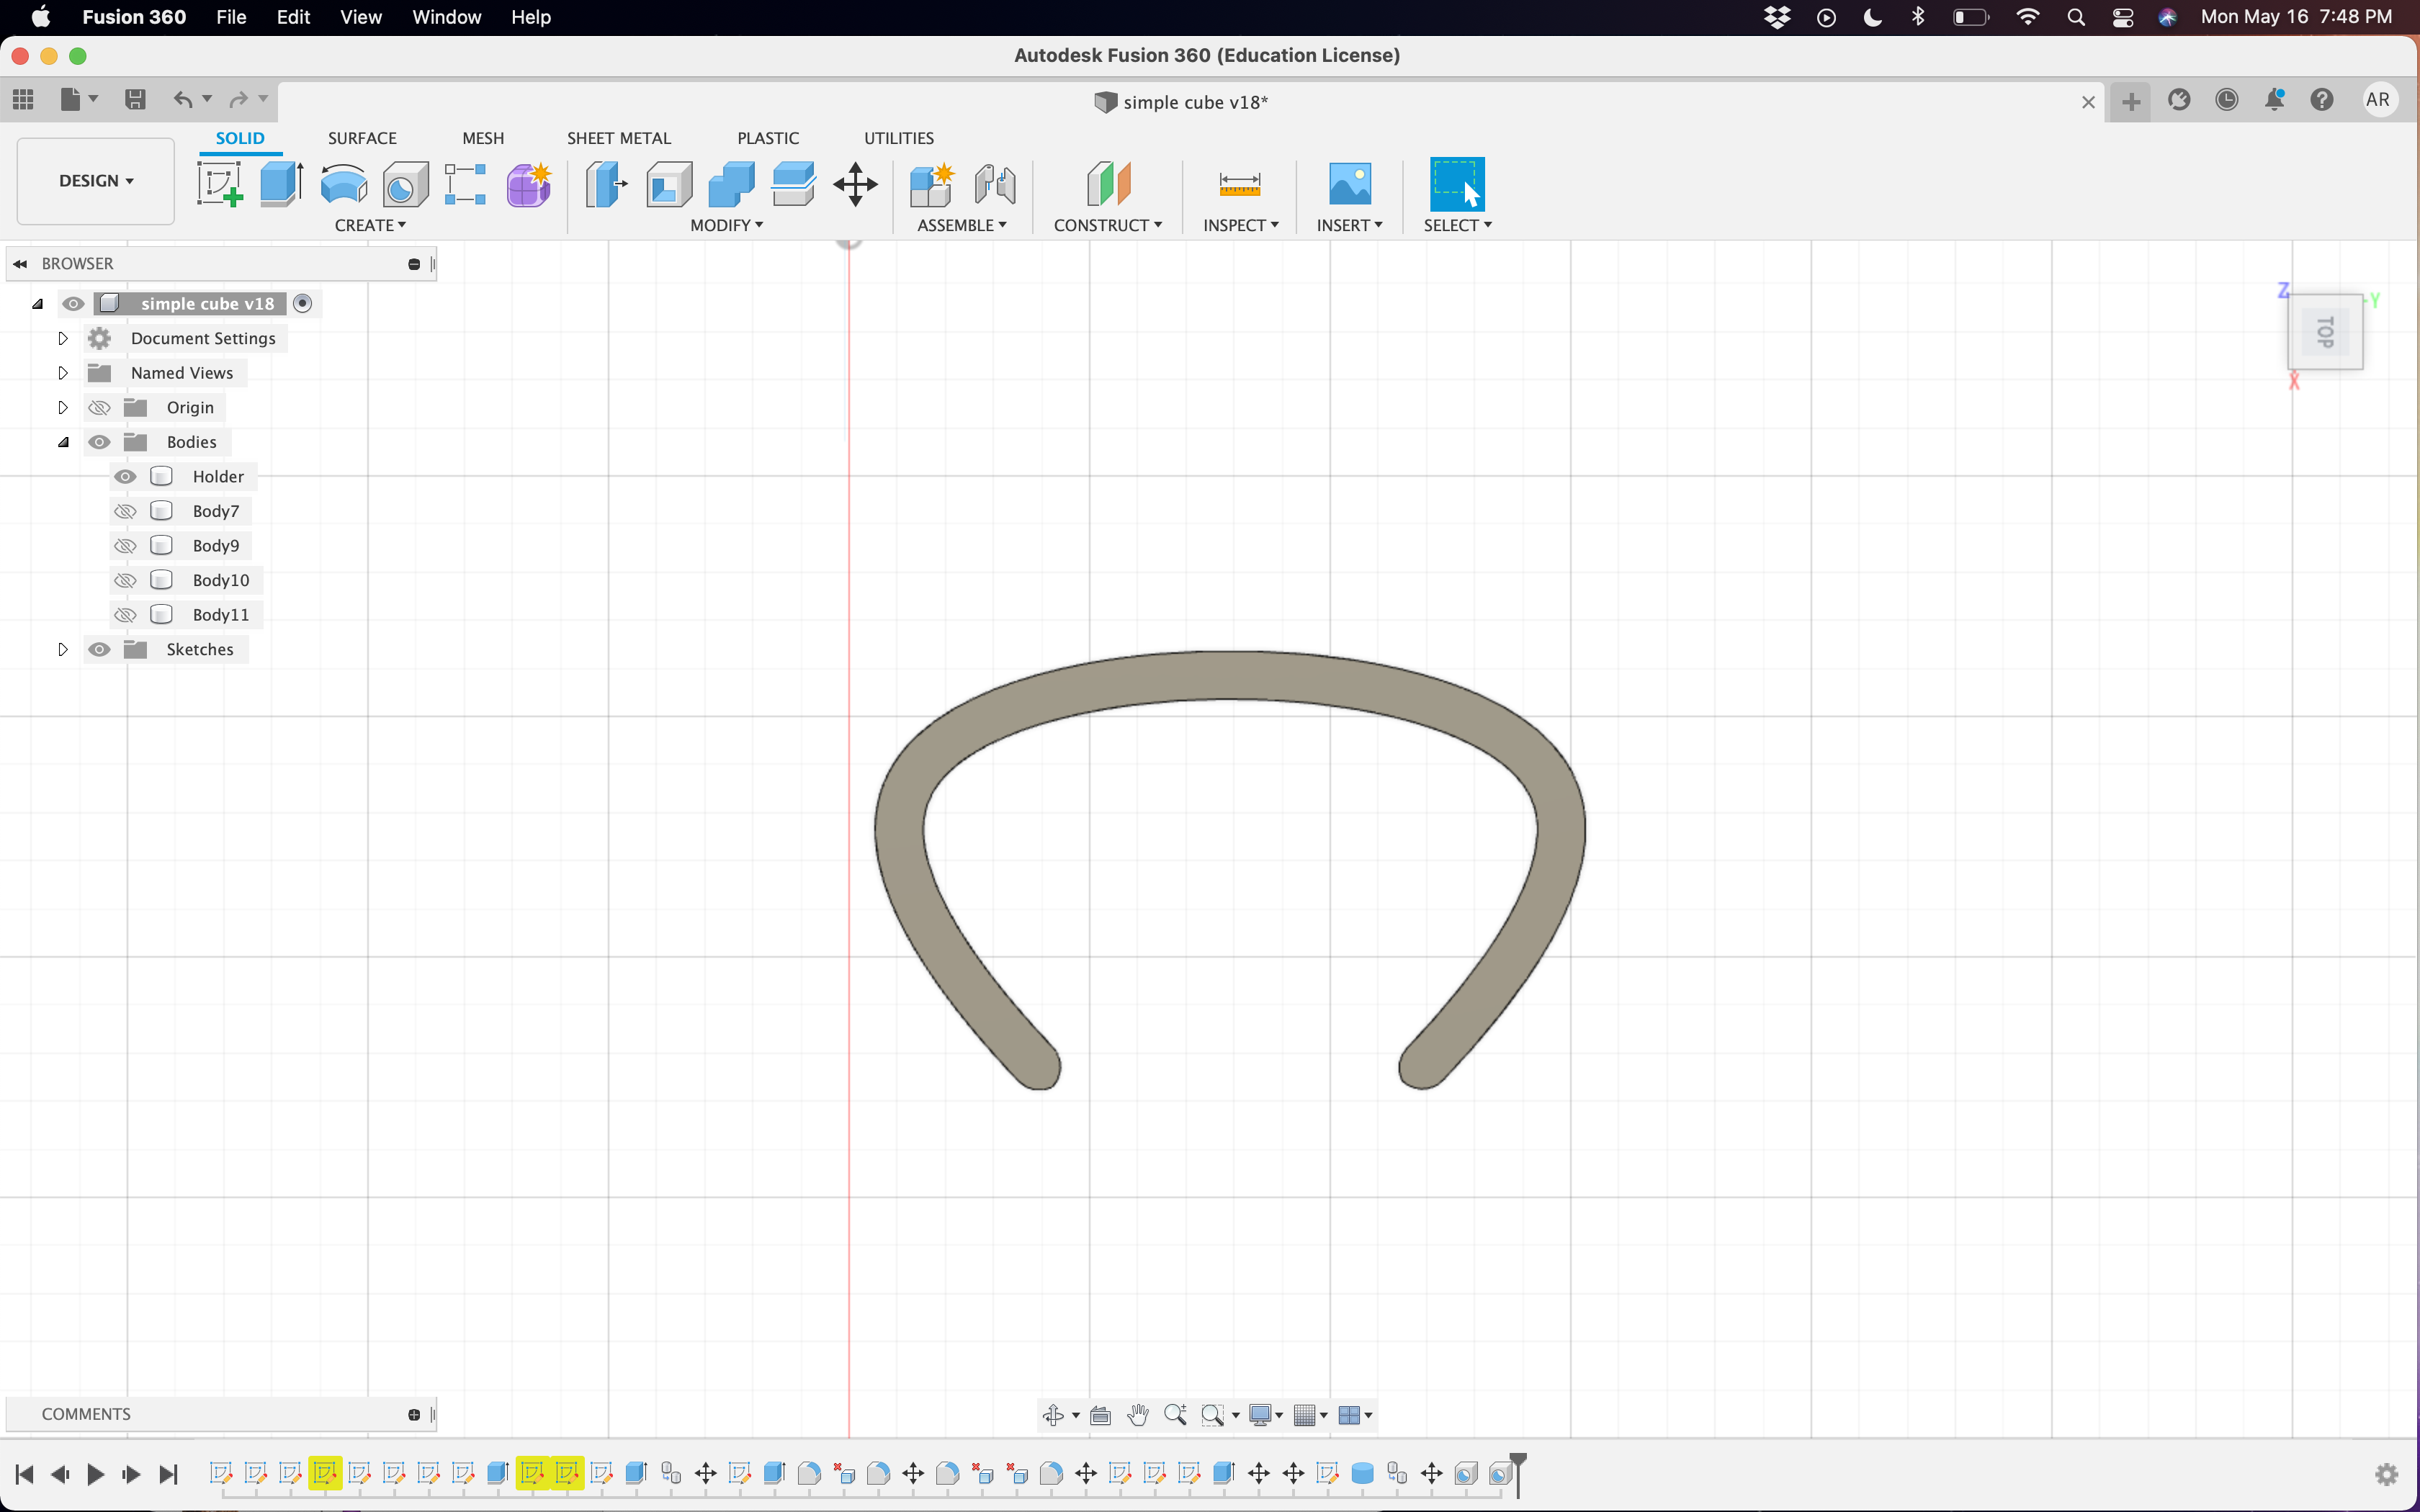Image resolution: width=2420 pixels, height=1512 pixels.
Task: Click the Bodies folder to select
Action: point(190,441)
